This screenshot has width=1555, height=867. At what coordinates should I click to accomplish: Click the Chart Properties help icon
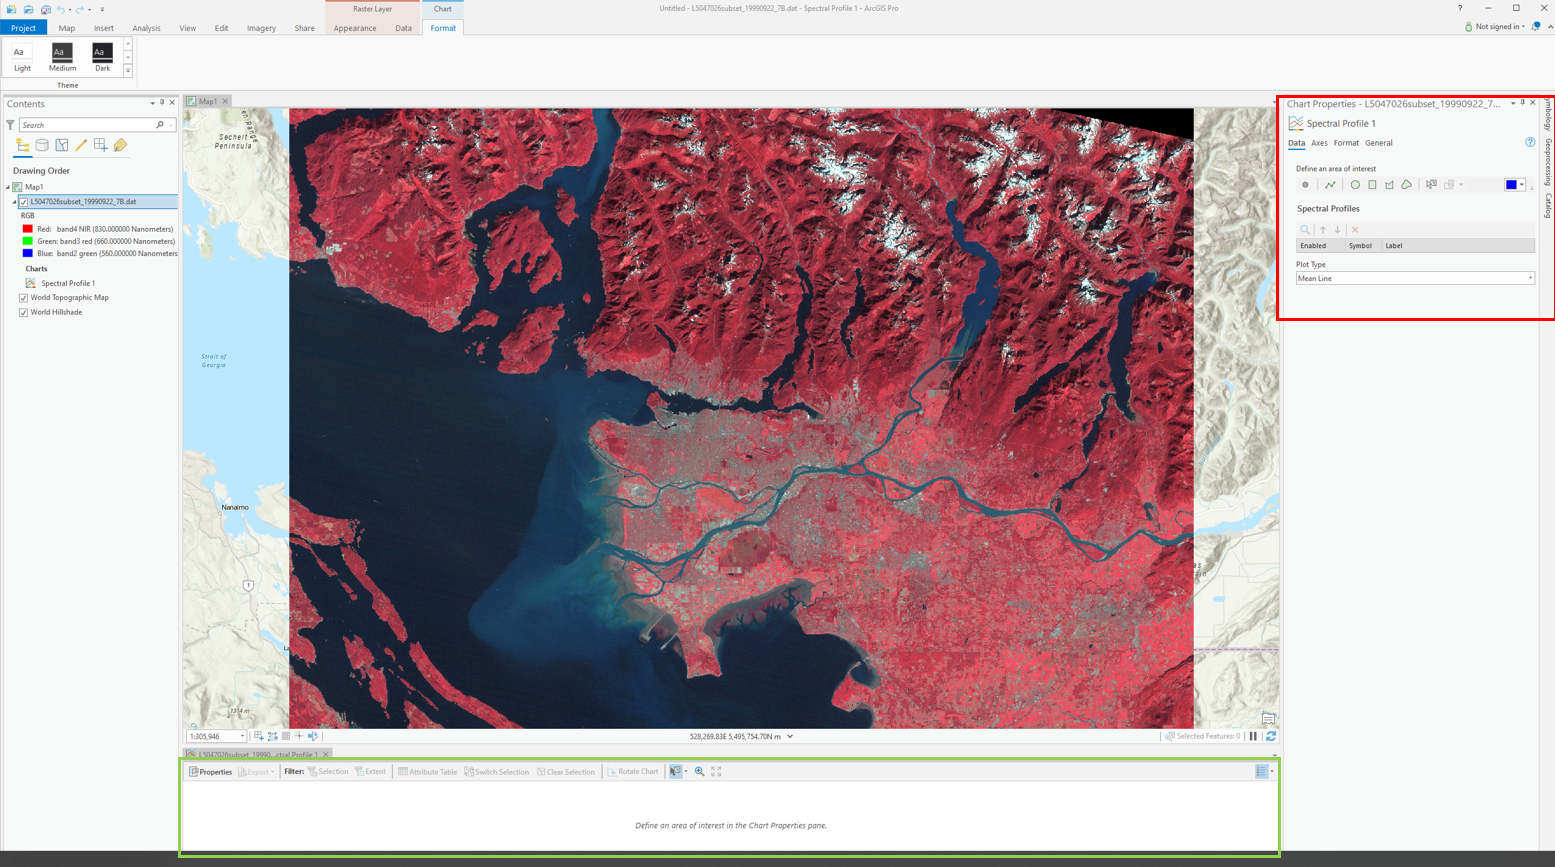click(x=1529, y=143)
